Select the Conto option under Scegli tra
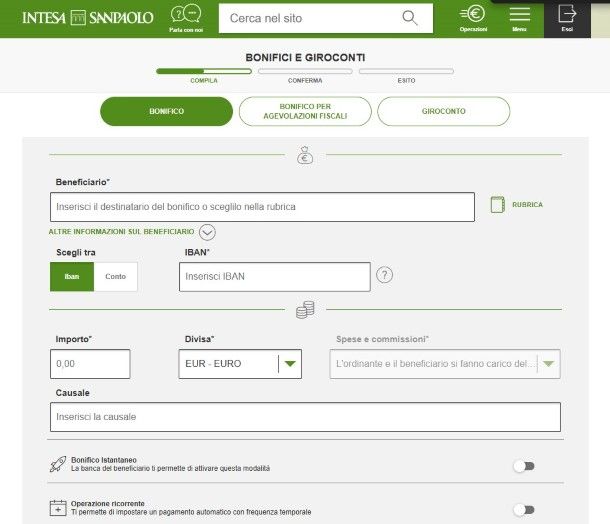 116,277
